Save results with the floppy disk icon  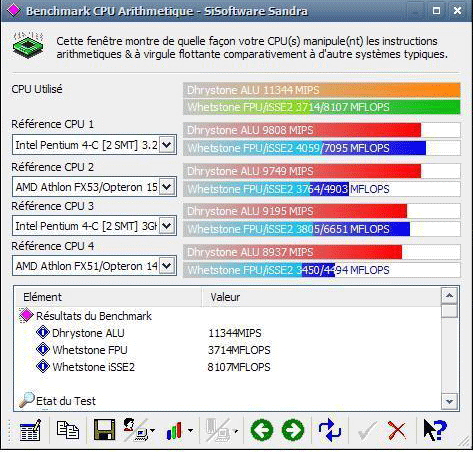104,430
